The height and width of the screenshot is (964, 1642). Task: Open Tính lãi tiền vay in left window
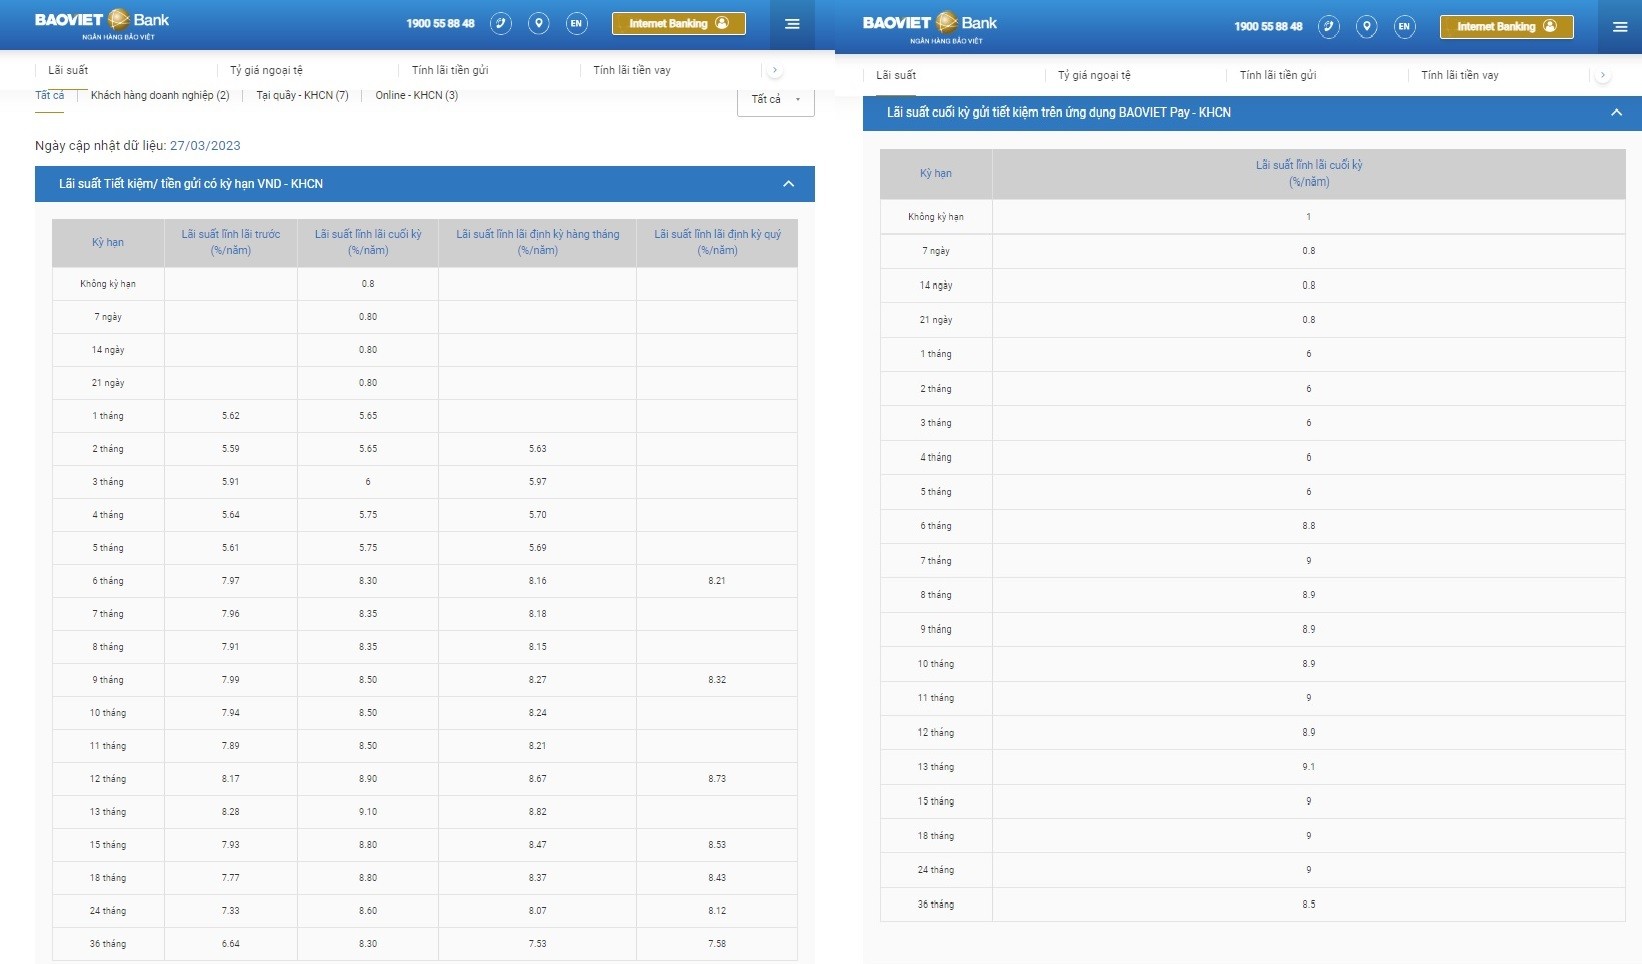pyautogui.click(x=632, y=70)
